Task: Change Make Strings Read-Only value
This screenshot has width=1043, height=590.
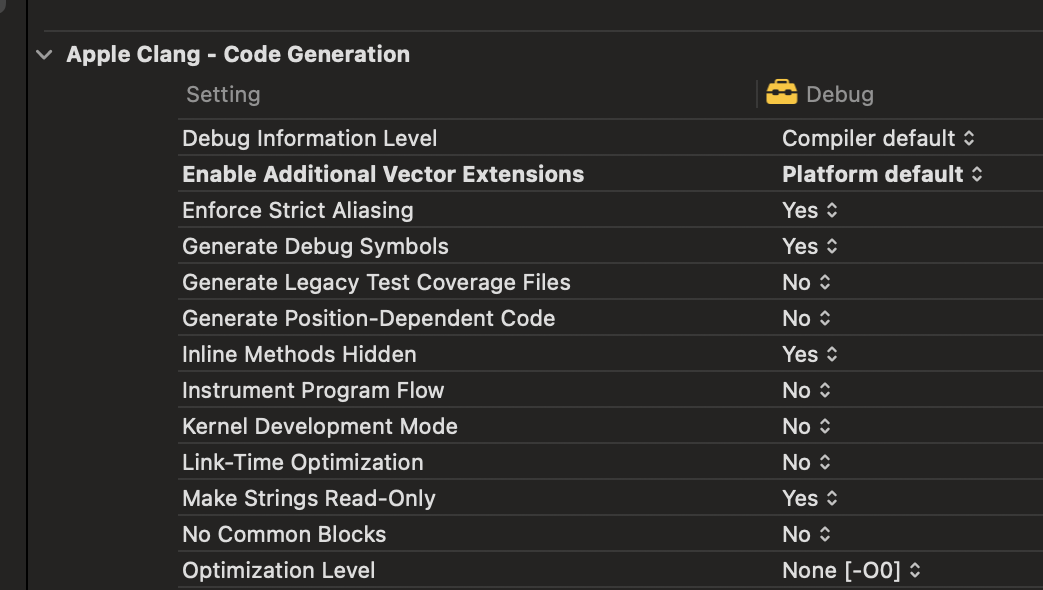Action: [x=810, y=498]
